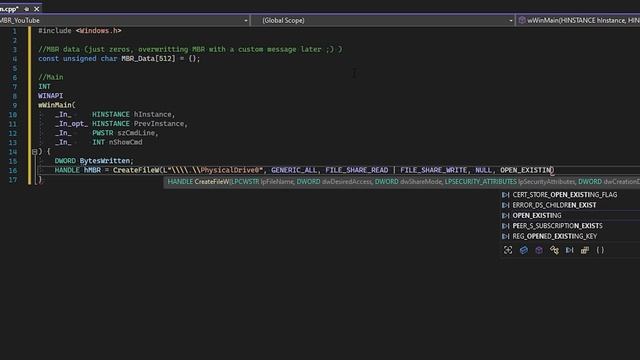Toggle the classes and structures filter icon
The image size is (640, 360).
pos(554,250)
